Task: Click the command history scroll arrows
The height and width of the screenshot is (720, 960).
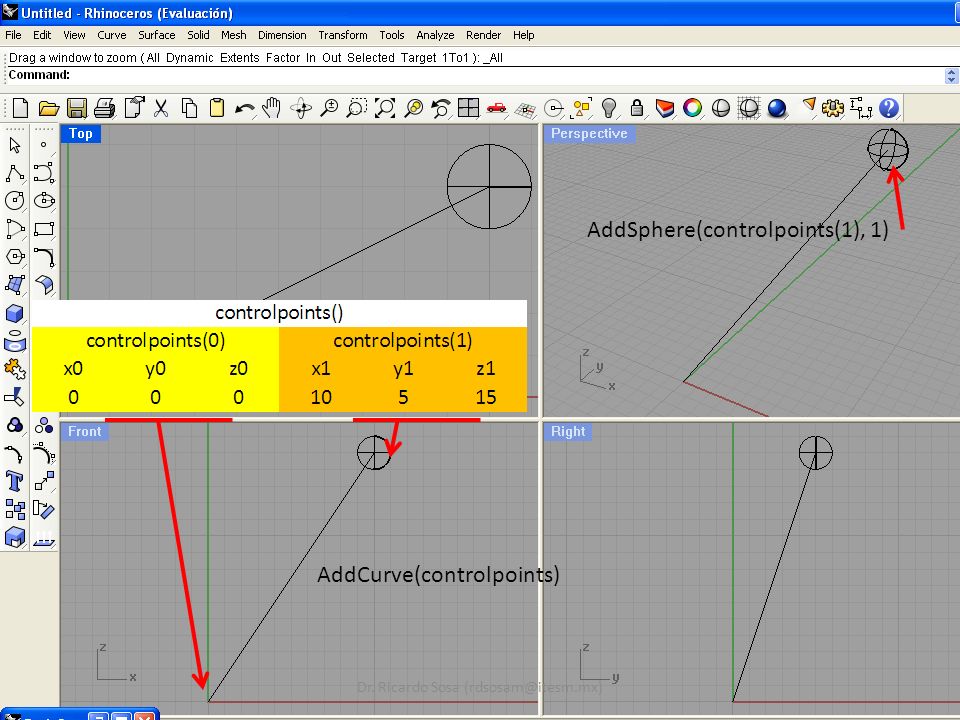Action: point(951,75)
